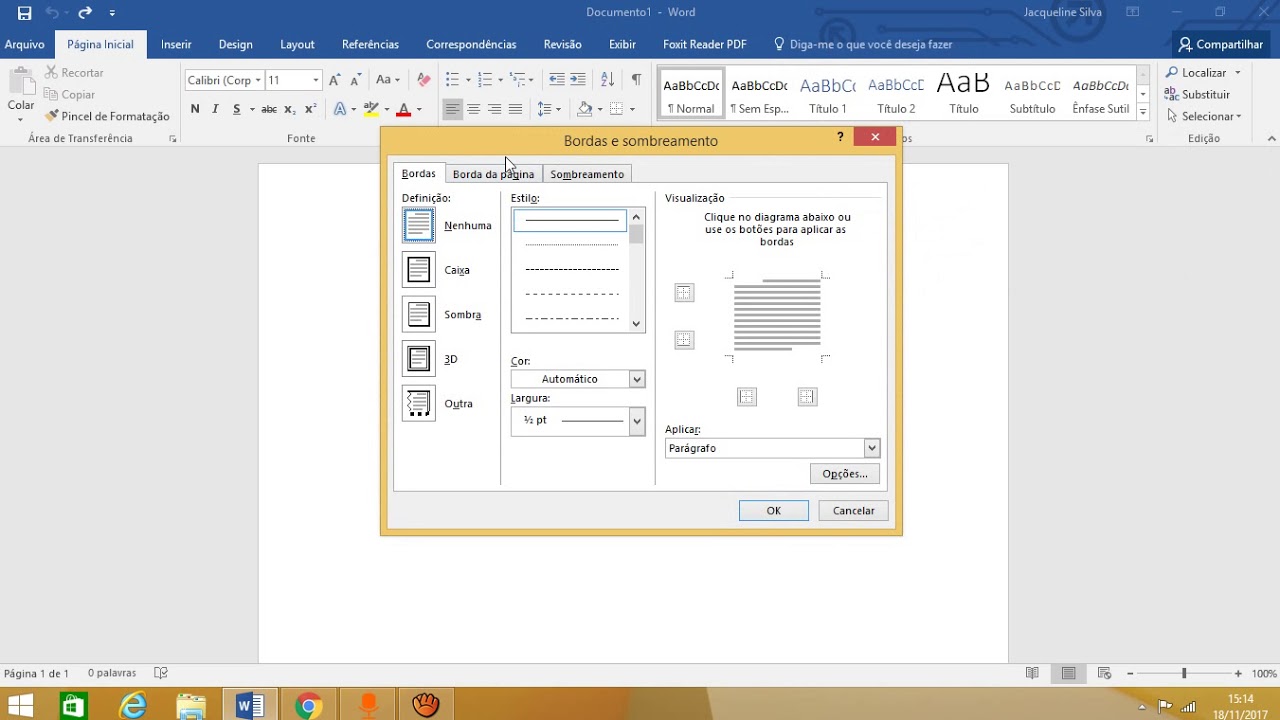Toggle right border button under preview

[808, 397]
